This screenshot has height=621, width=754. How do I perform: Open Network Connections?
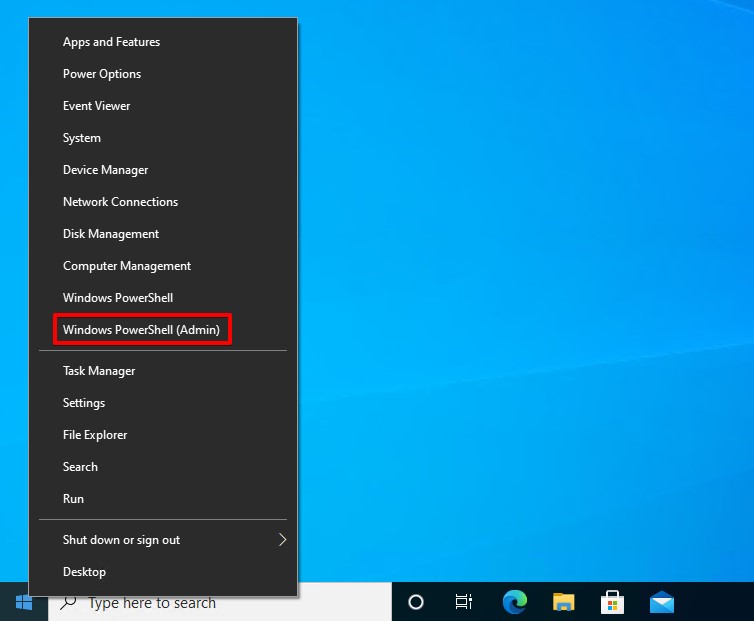(120, 202)
